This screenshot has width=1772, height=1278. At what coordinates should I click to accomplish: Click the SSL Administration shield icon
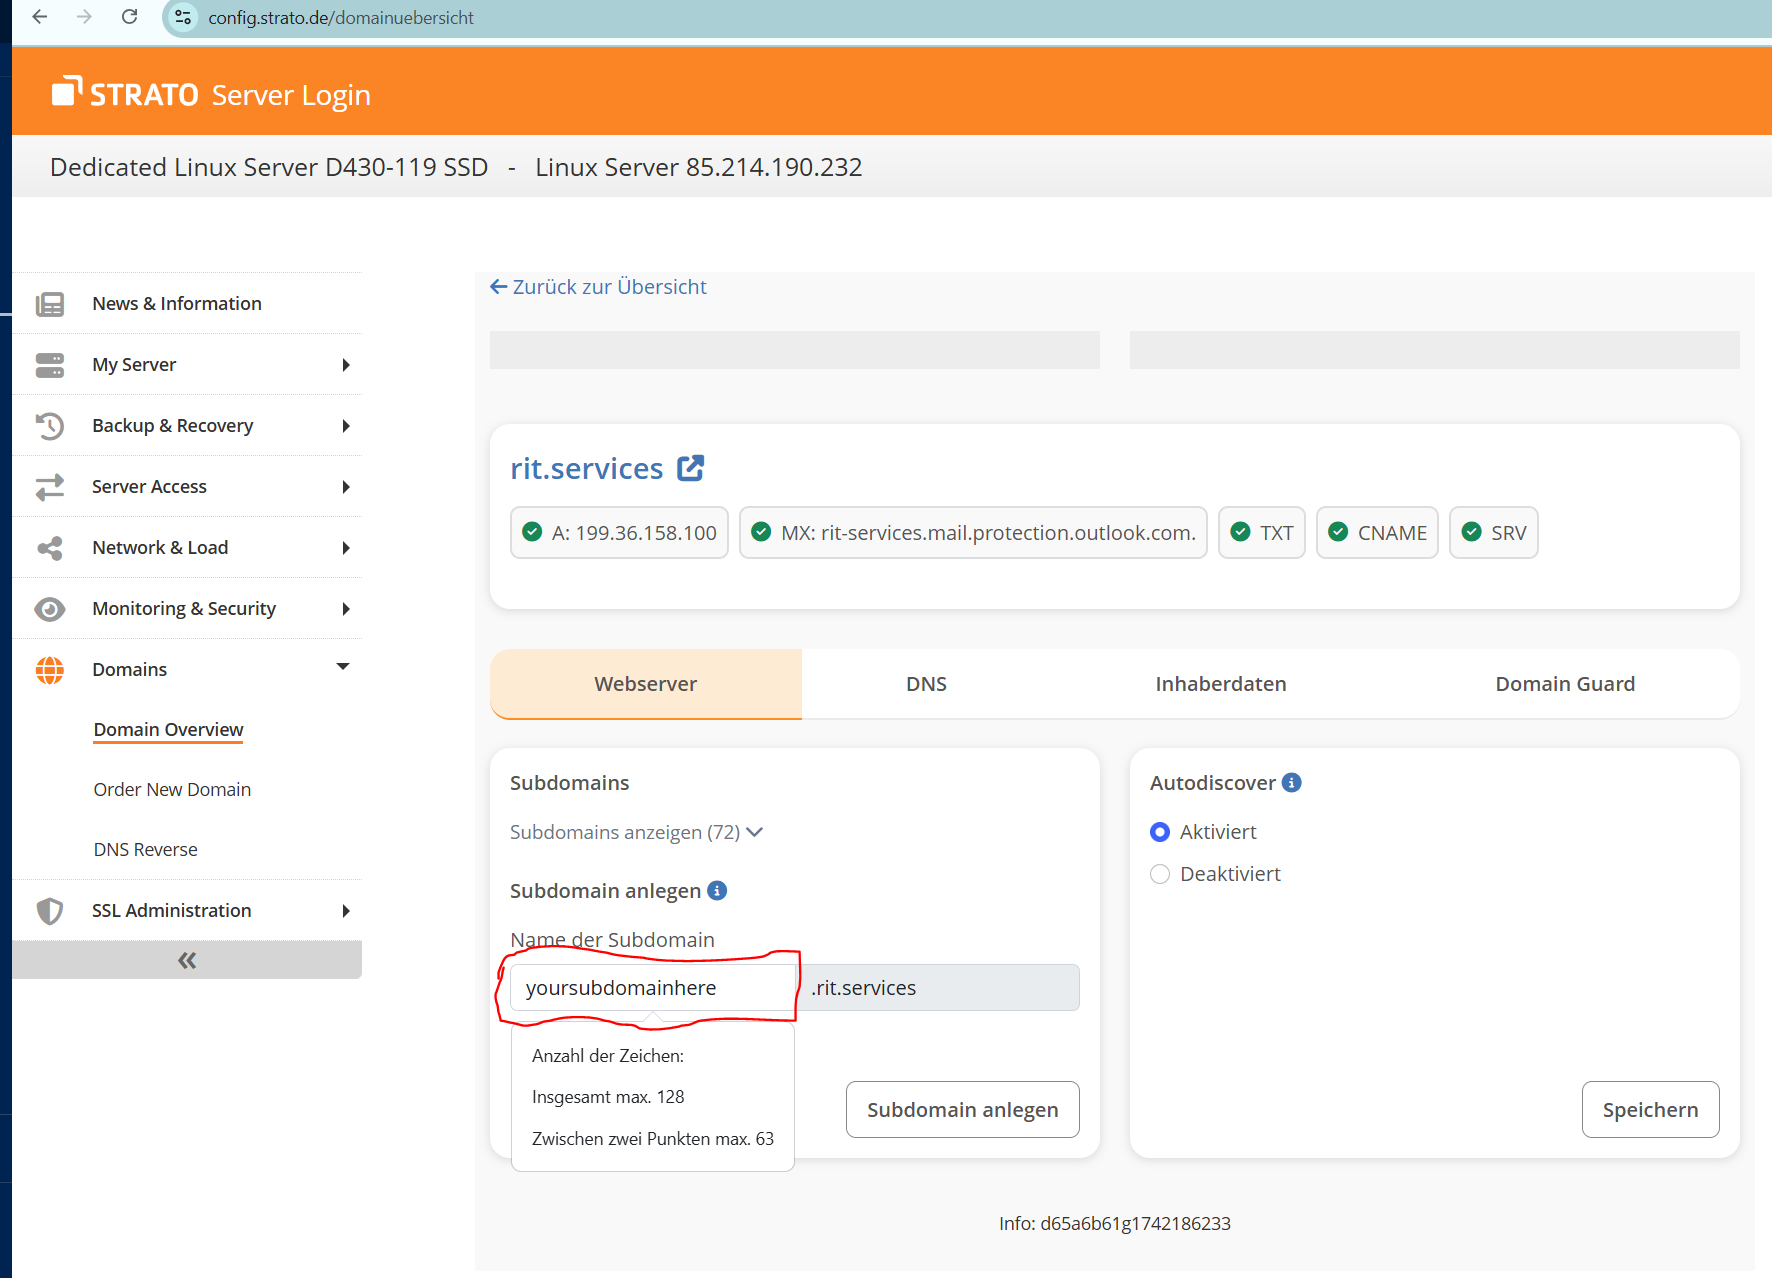[x=50, y=911]
